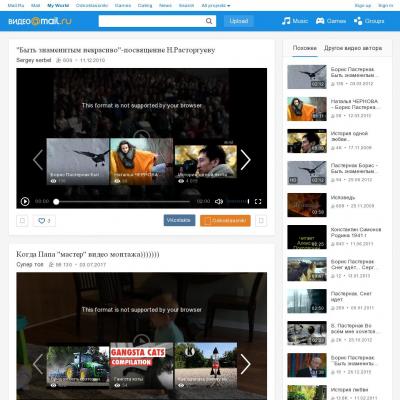Switch to the Похожие tab
Screen dimensions: 400x400
click(x=305, y=48)
